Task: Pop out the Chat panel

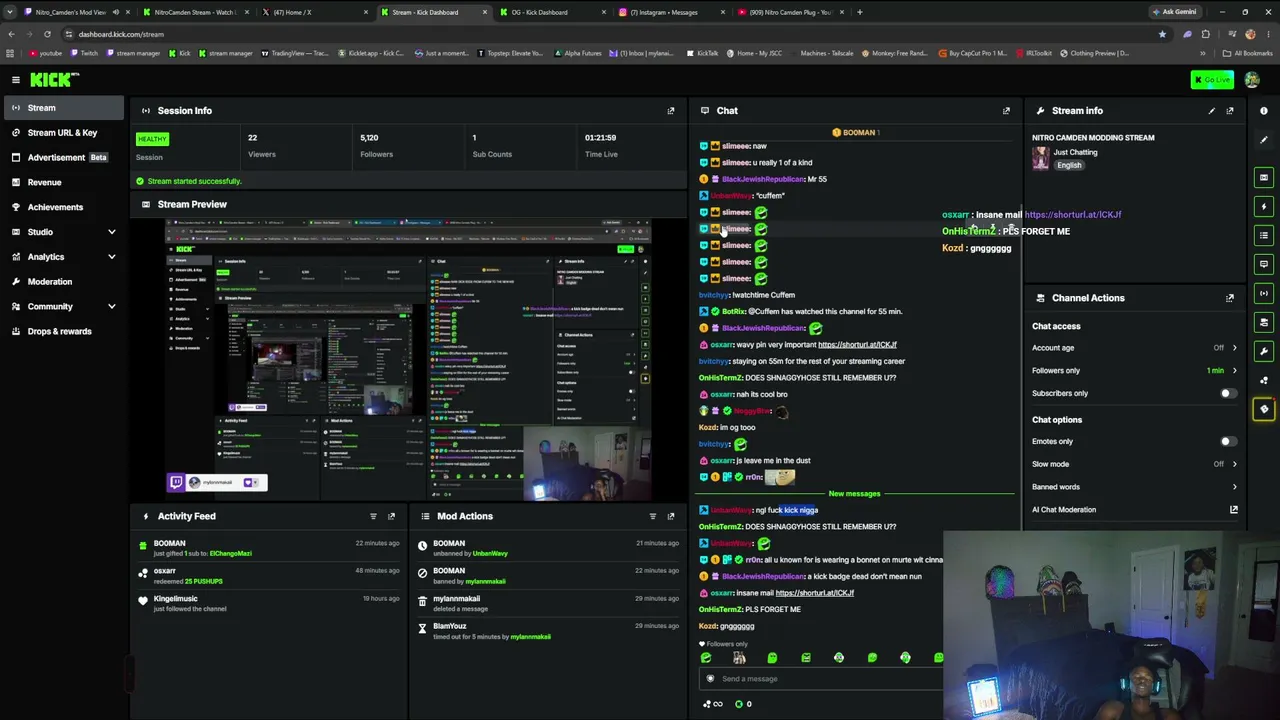Action: point(1006,111)
